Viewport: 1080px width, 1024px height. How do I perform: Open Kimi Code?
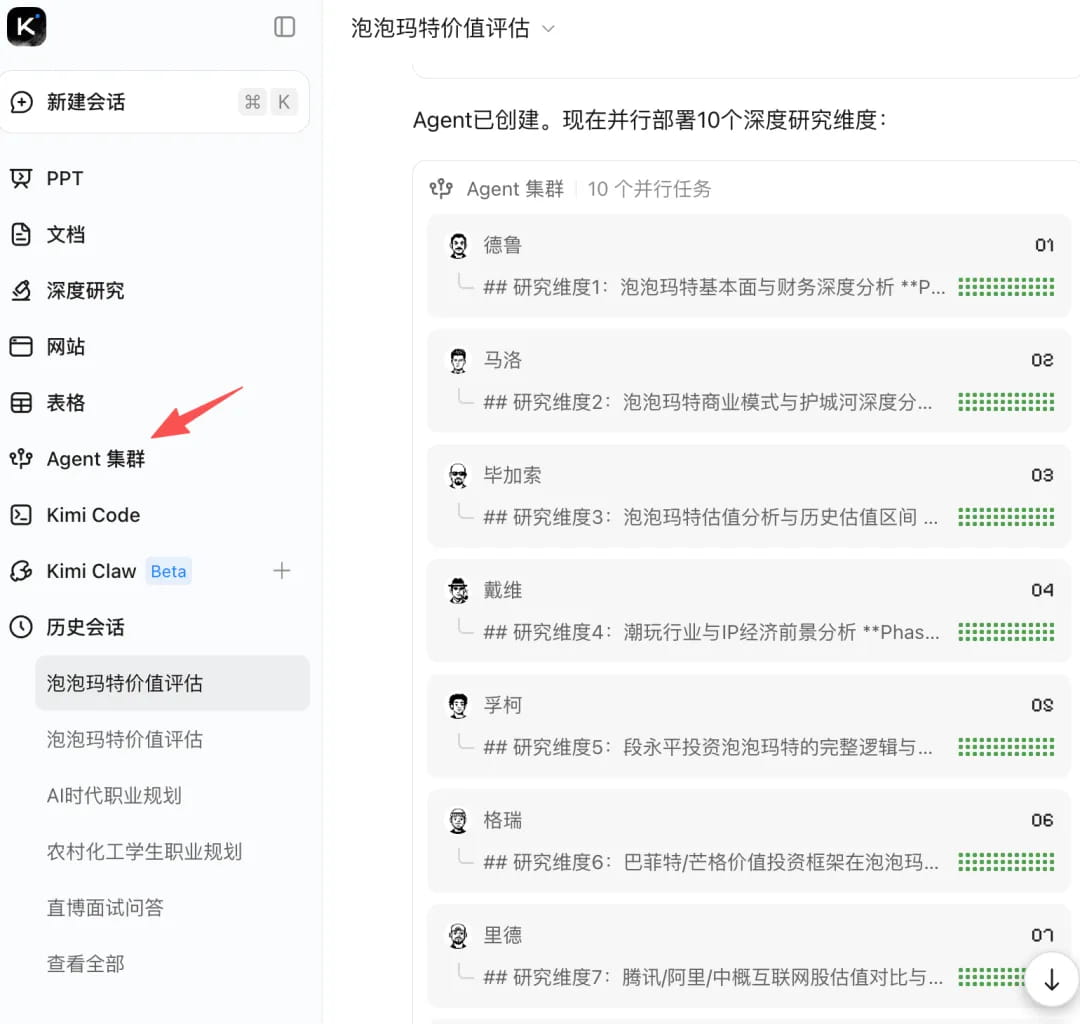93,515
